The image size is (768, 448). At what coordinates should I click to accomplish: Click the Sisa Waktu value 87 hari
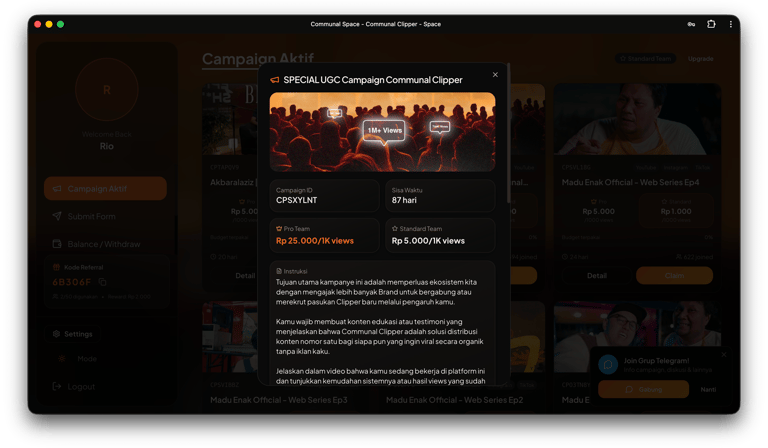tap(404, 200)
